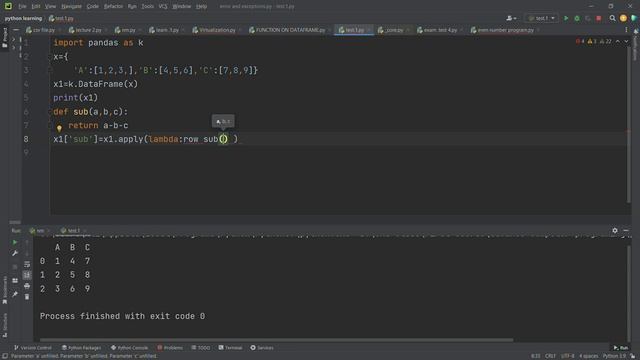The width and height of the screenshot is (640, 360).
Task: Click the orange IDE updates icon
Action: click(623, 18)
